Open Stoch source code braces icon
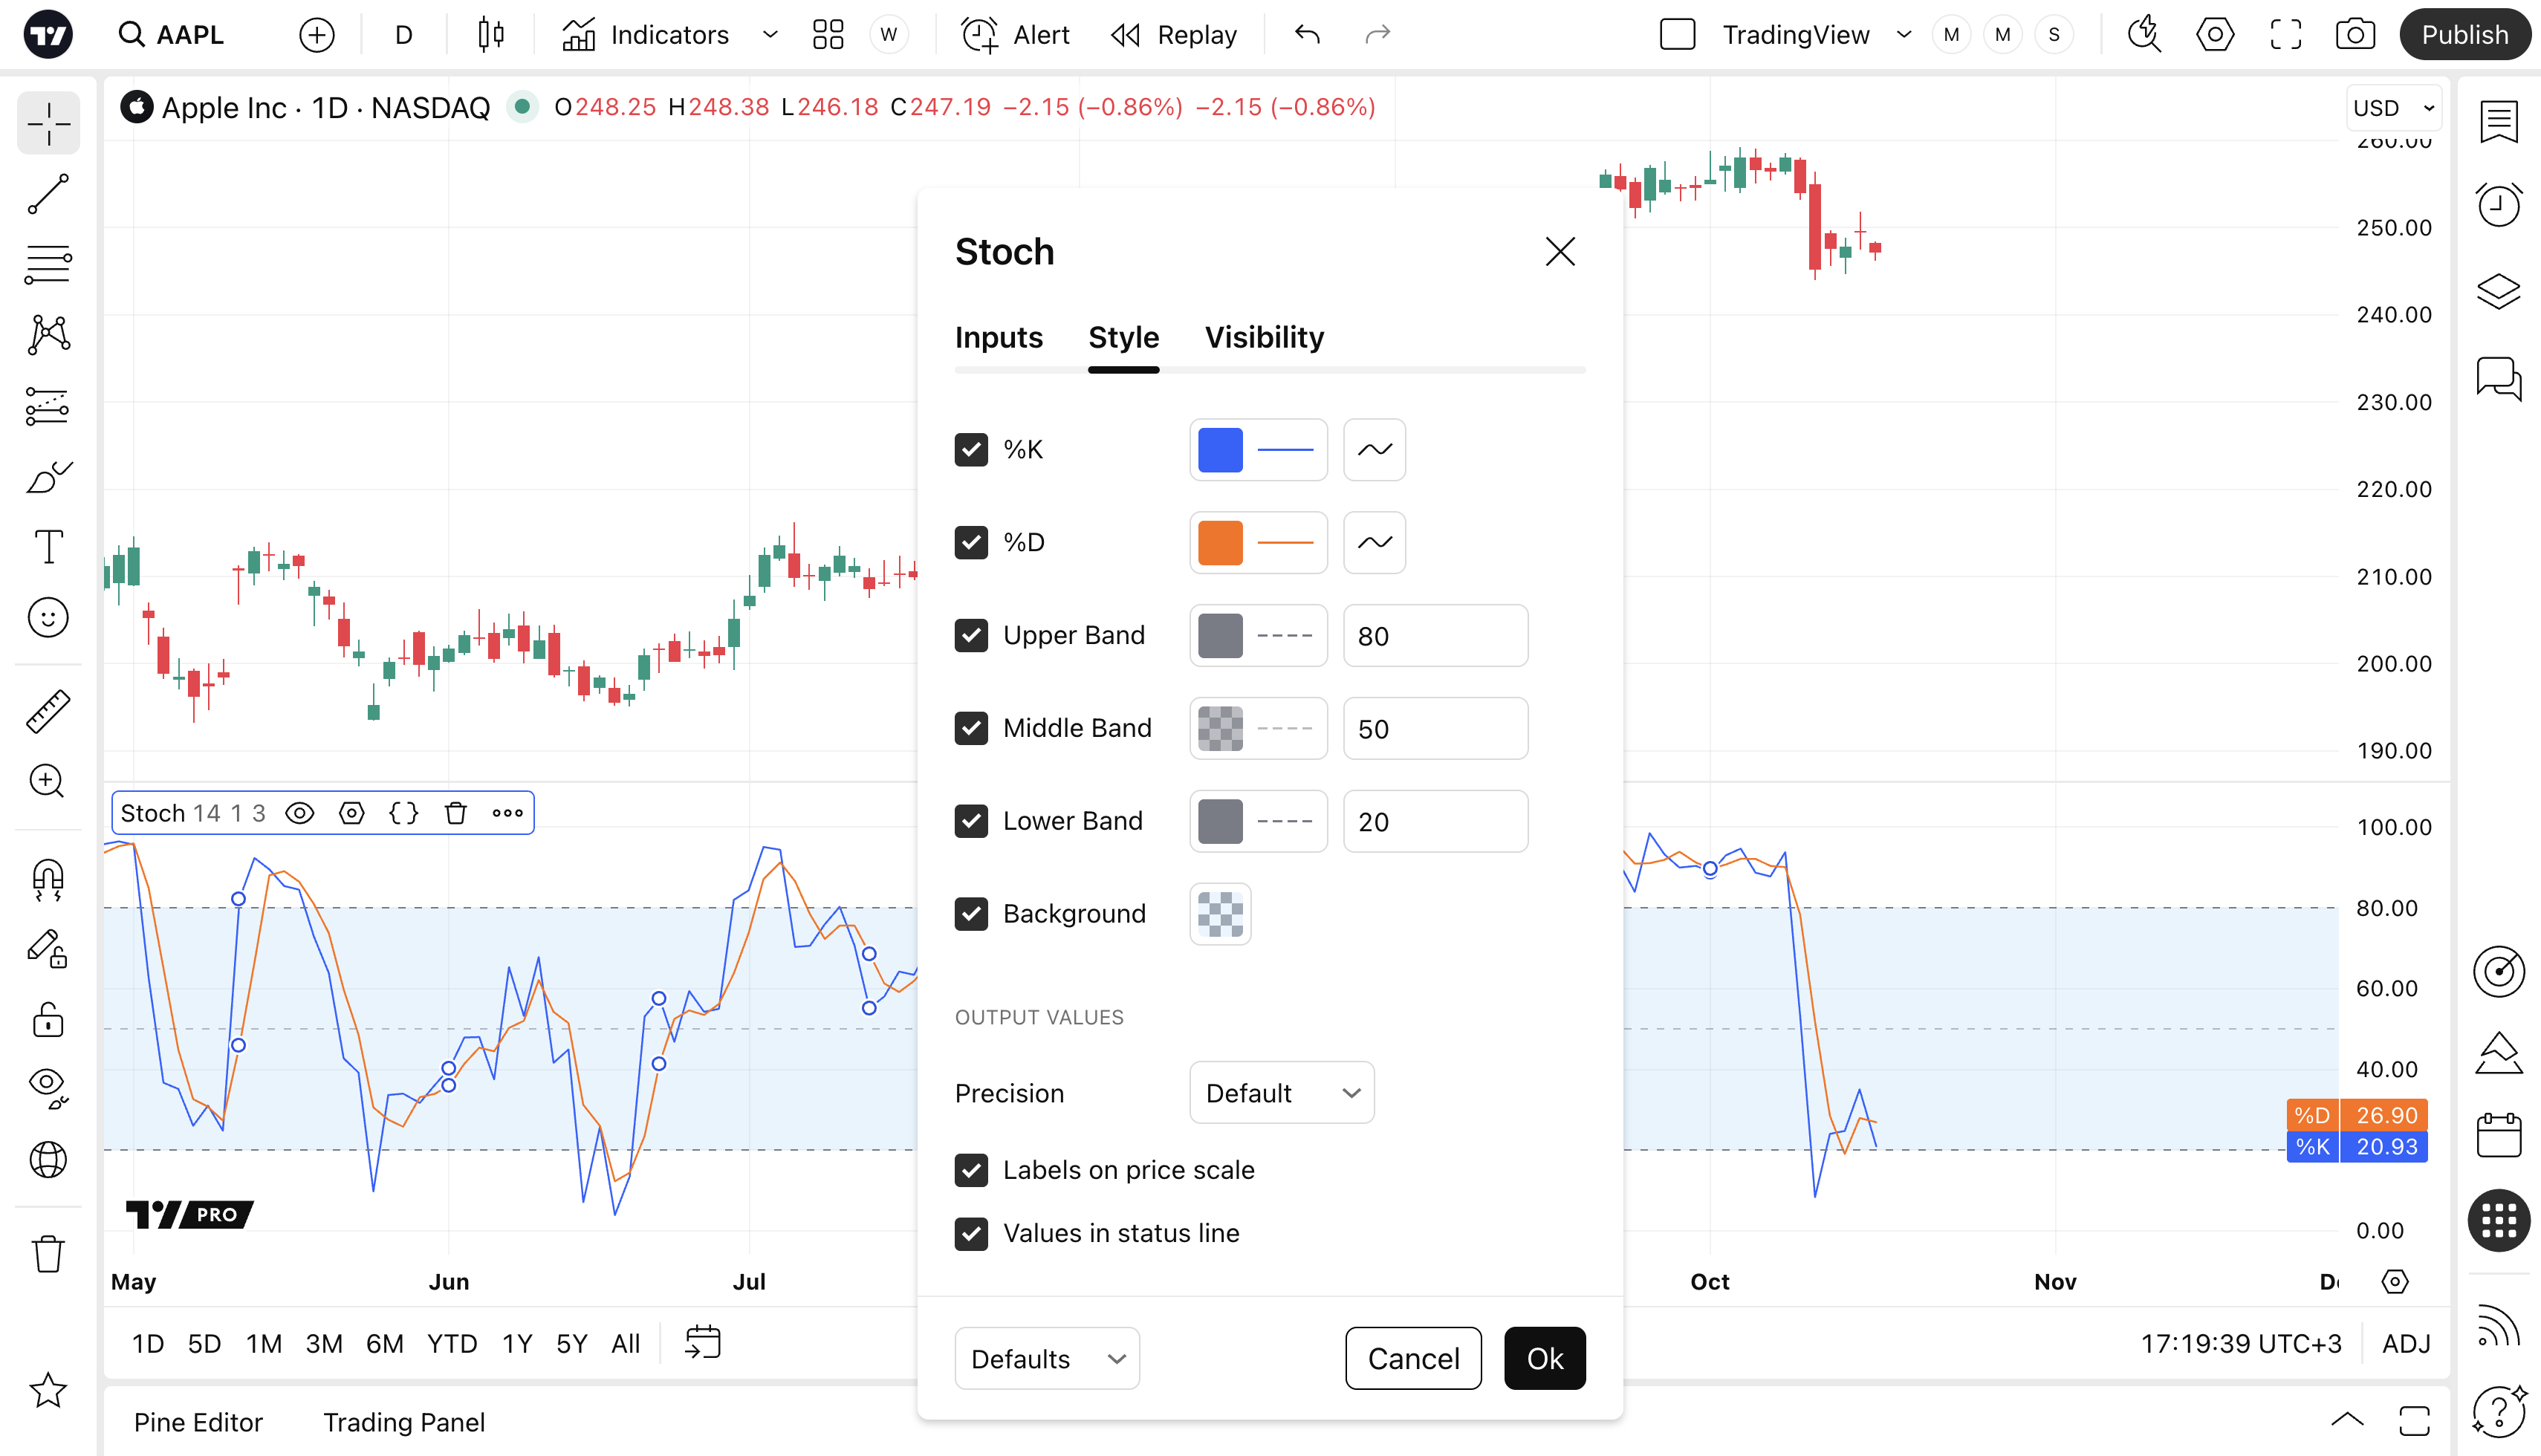Image resolution: width=2541 pixels, height=1456 pixels. (x=403, y=813)
